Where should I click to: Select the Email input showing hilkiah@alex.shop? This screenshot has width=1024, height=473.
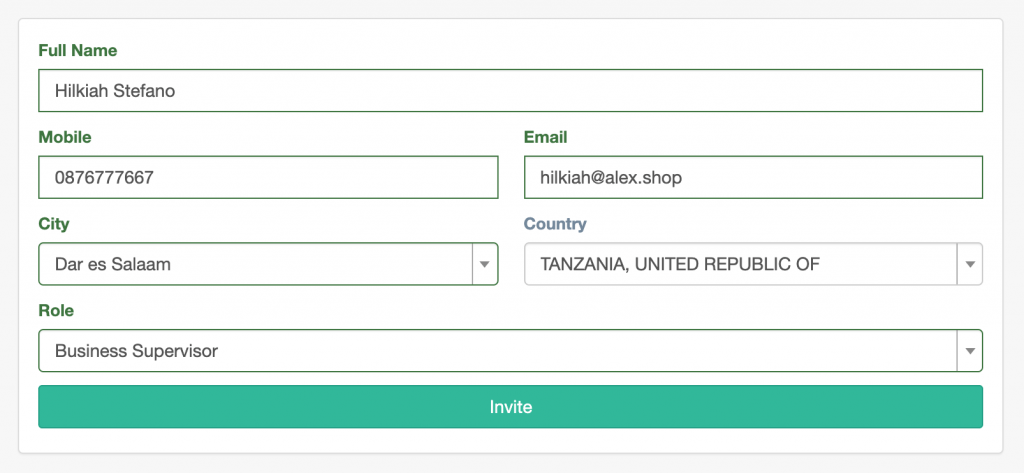754,177
